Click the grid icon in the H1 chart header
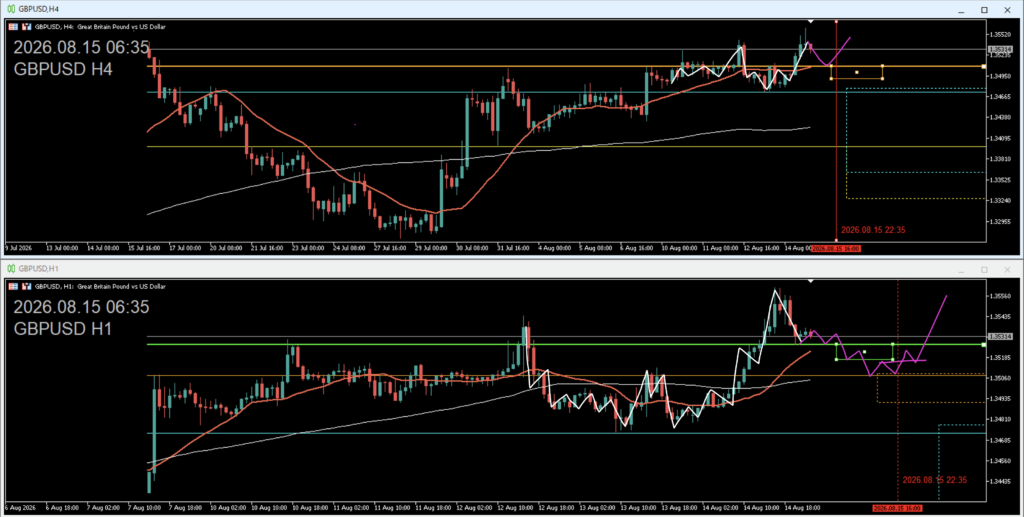The image size is (1024, 517). click(13, 287)
